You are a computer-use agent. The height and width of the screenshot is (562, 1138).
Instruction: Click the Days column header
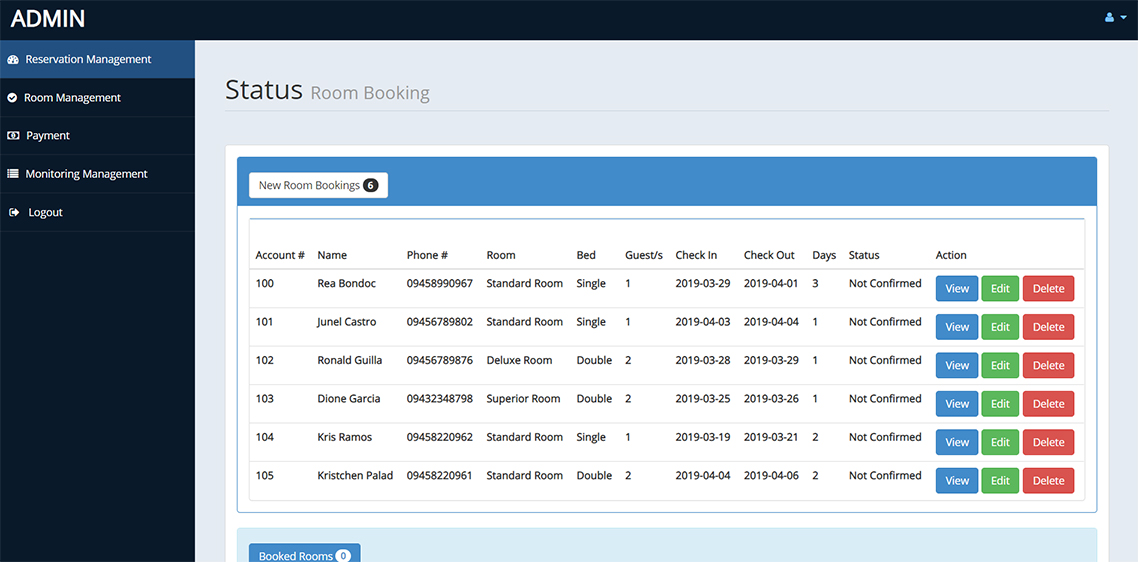pyautogui.click(x=824, y=256)
